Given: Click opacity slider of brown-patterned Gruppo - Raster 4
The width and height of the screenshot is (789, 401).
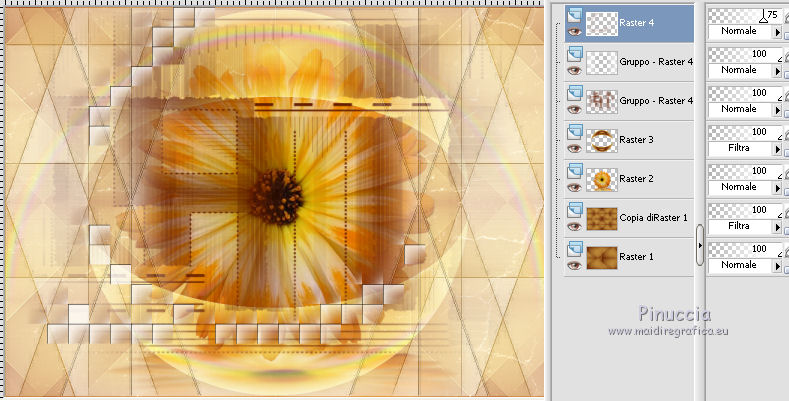Looking at the screenshot, I should 745,94.
